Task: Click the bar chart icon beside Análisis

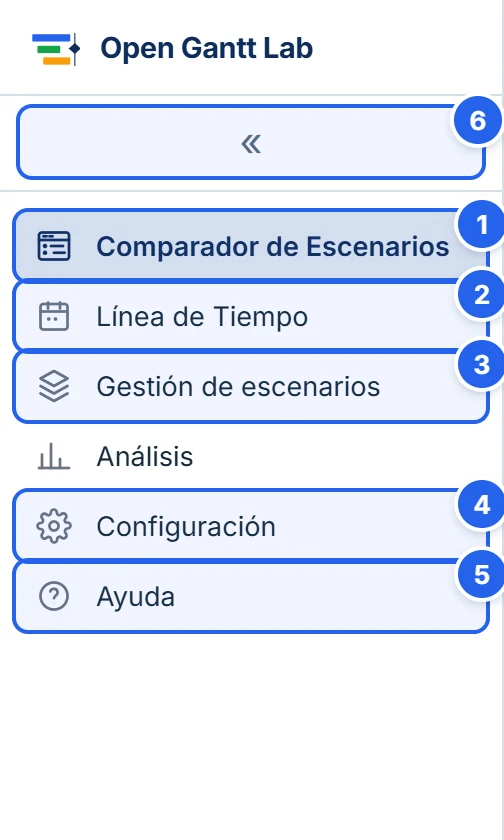Action: 54,456
